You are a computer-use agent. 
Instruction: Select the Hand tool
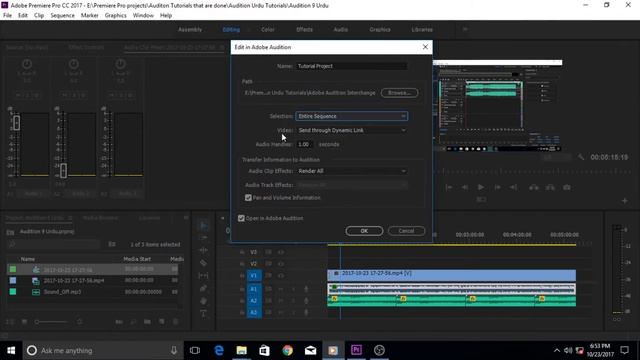click(203, 301)
